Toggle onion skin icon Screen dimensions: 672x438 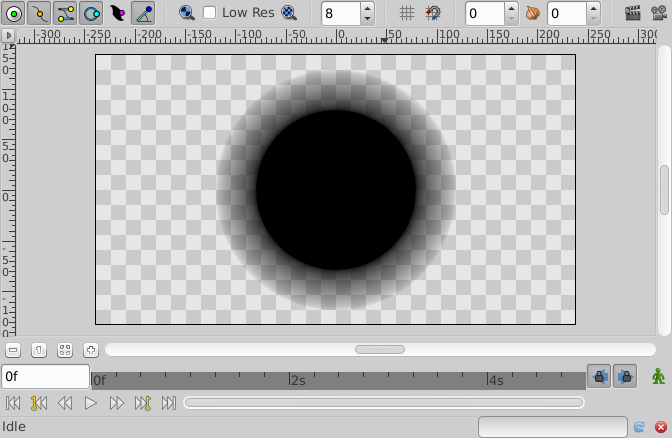tap(533, 13)
